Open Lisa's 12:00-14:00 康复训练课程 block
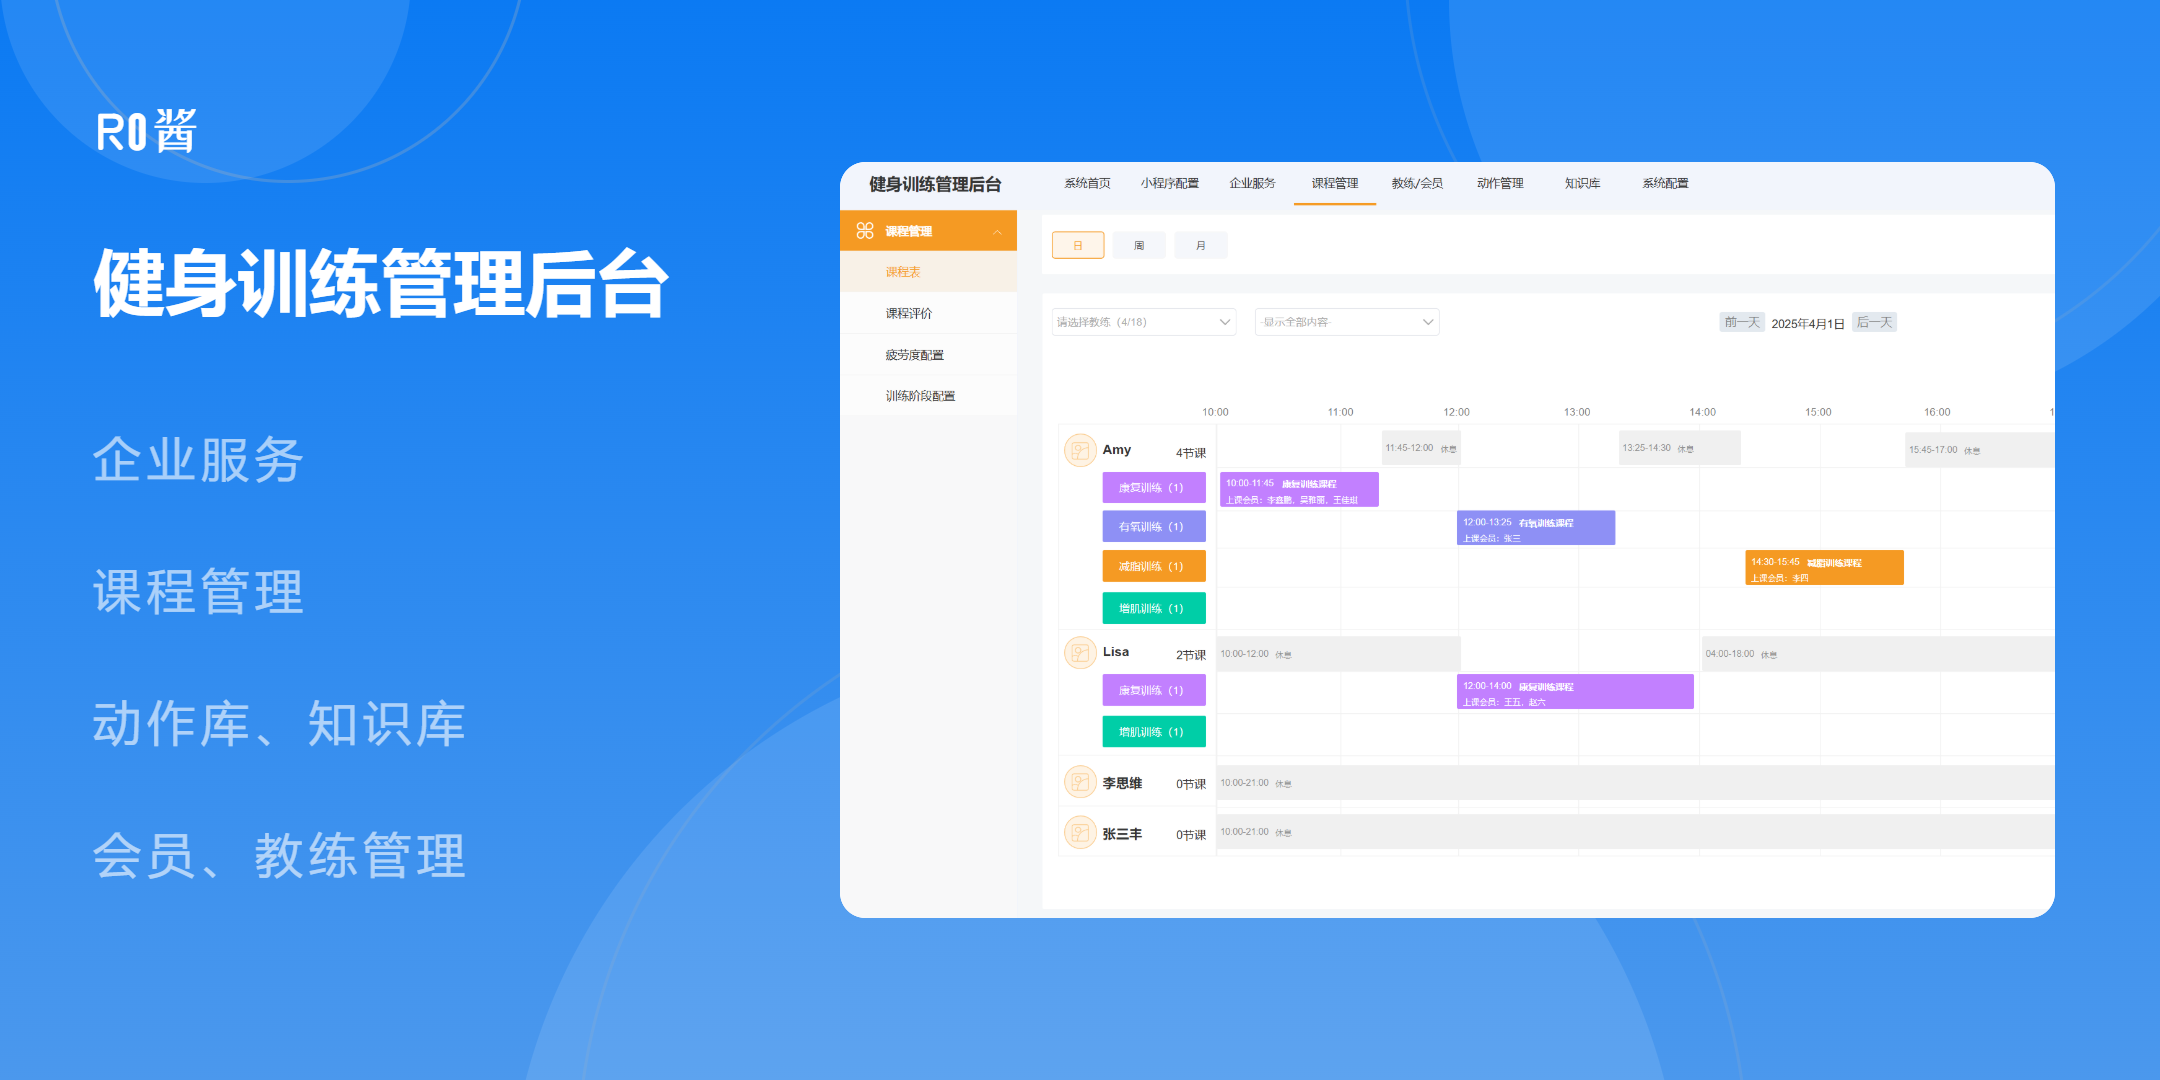Viewport: 2160px width, 1080px height. (1575, 692)
